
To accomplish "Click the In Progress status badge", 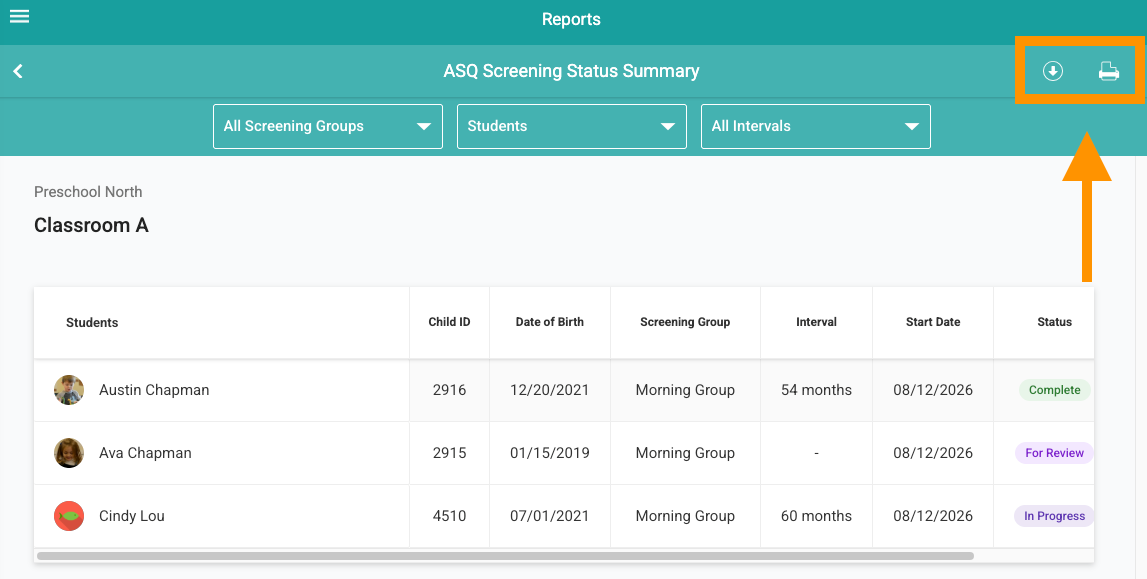I will [1054, 516].
